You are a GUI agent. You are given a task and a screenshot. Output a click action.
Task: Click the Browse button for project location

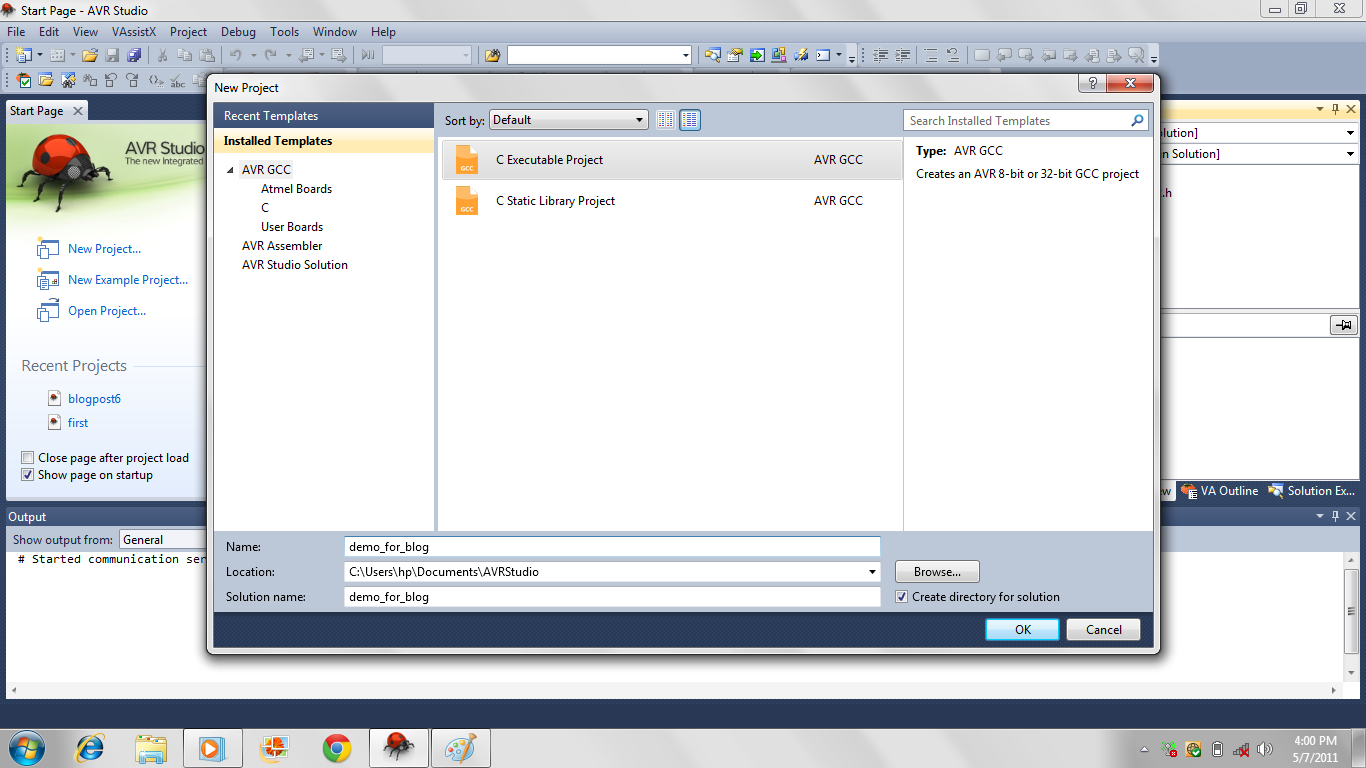[936, 571]
